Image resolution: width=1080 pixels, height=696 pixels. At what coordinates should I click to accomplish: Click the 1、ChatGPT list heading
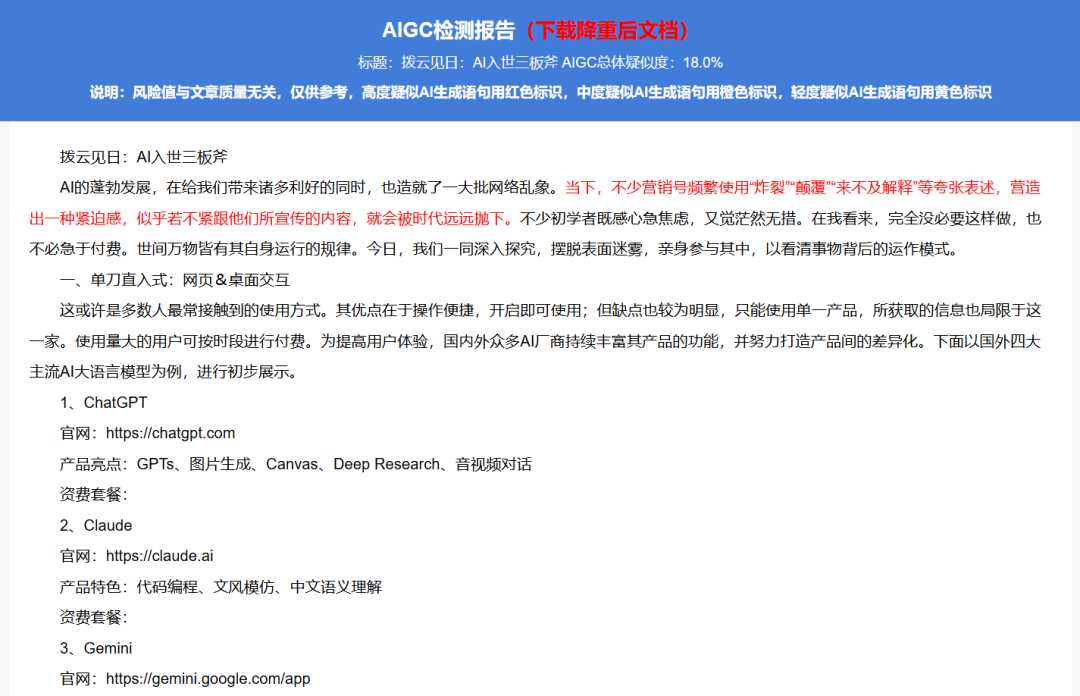[x=103, y=402]
